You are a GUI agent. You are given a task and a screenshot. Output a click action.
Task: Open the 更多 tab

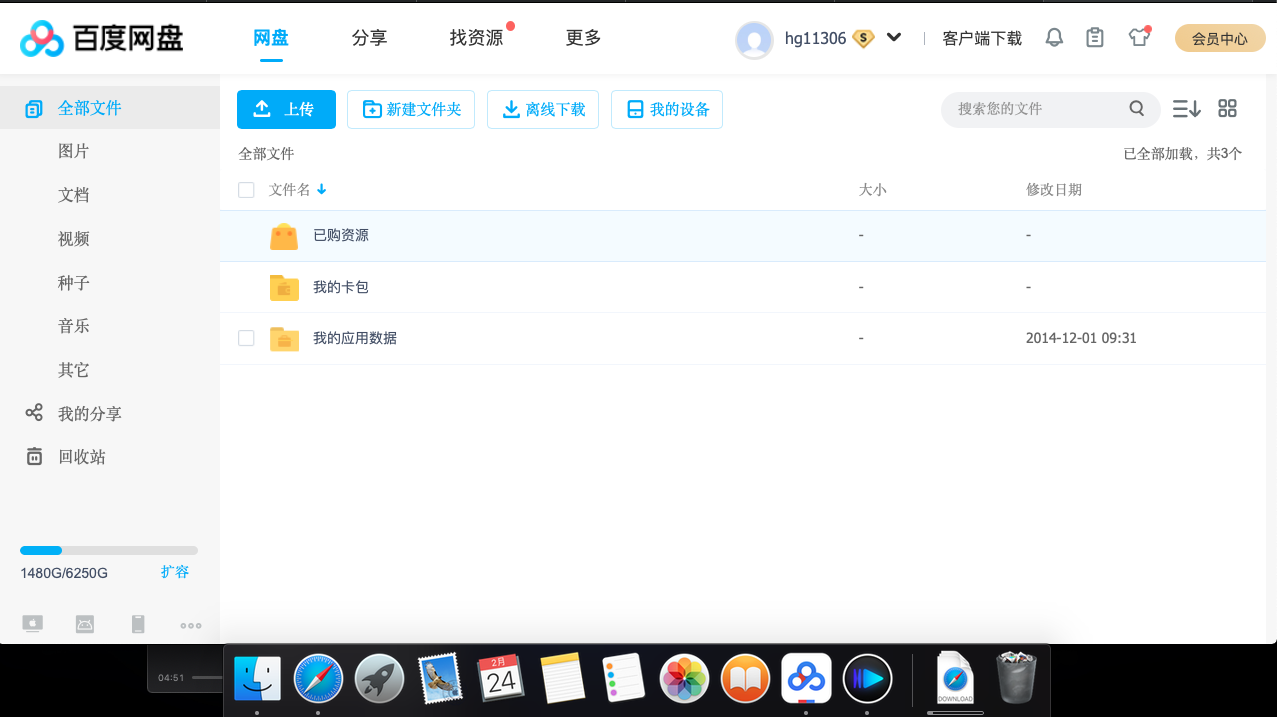pos(584,38)
